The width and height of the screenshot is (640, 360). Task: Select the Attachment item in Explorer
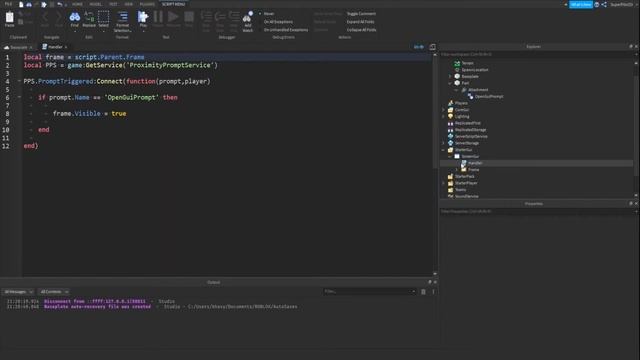coord(474,90)
